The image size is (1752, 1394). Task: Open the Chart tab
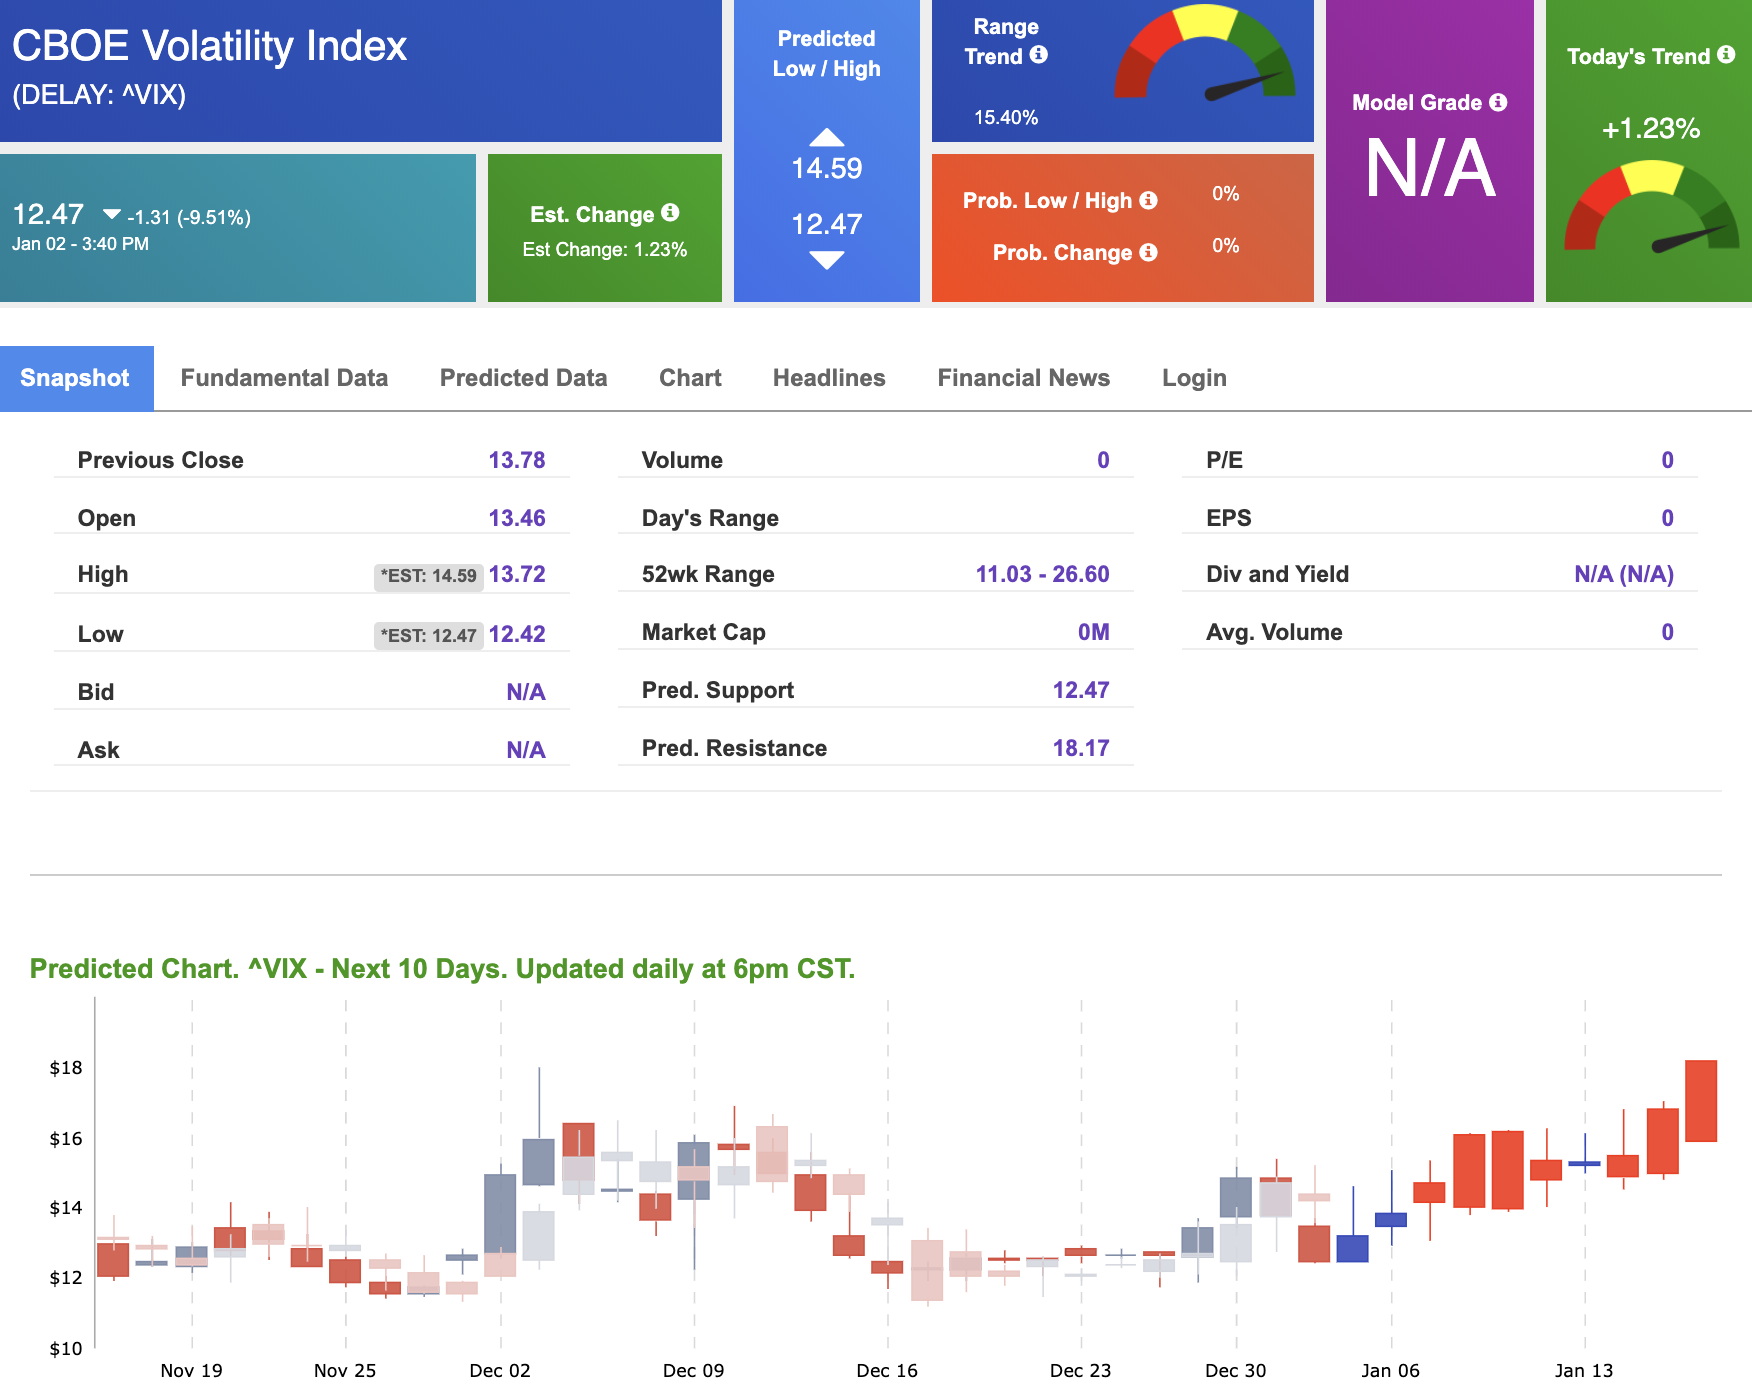pos(690,378)
